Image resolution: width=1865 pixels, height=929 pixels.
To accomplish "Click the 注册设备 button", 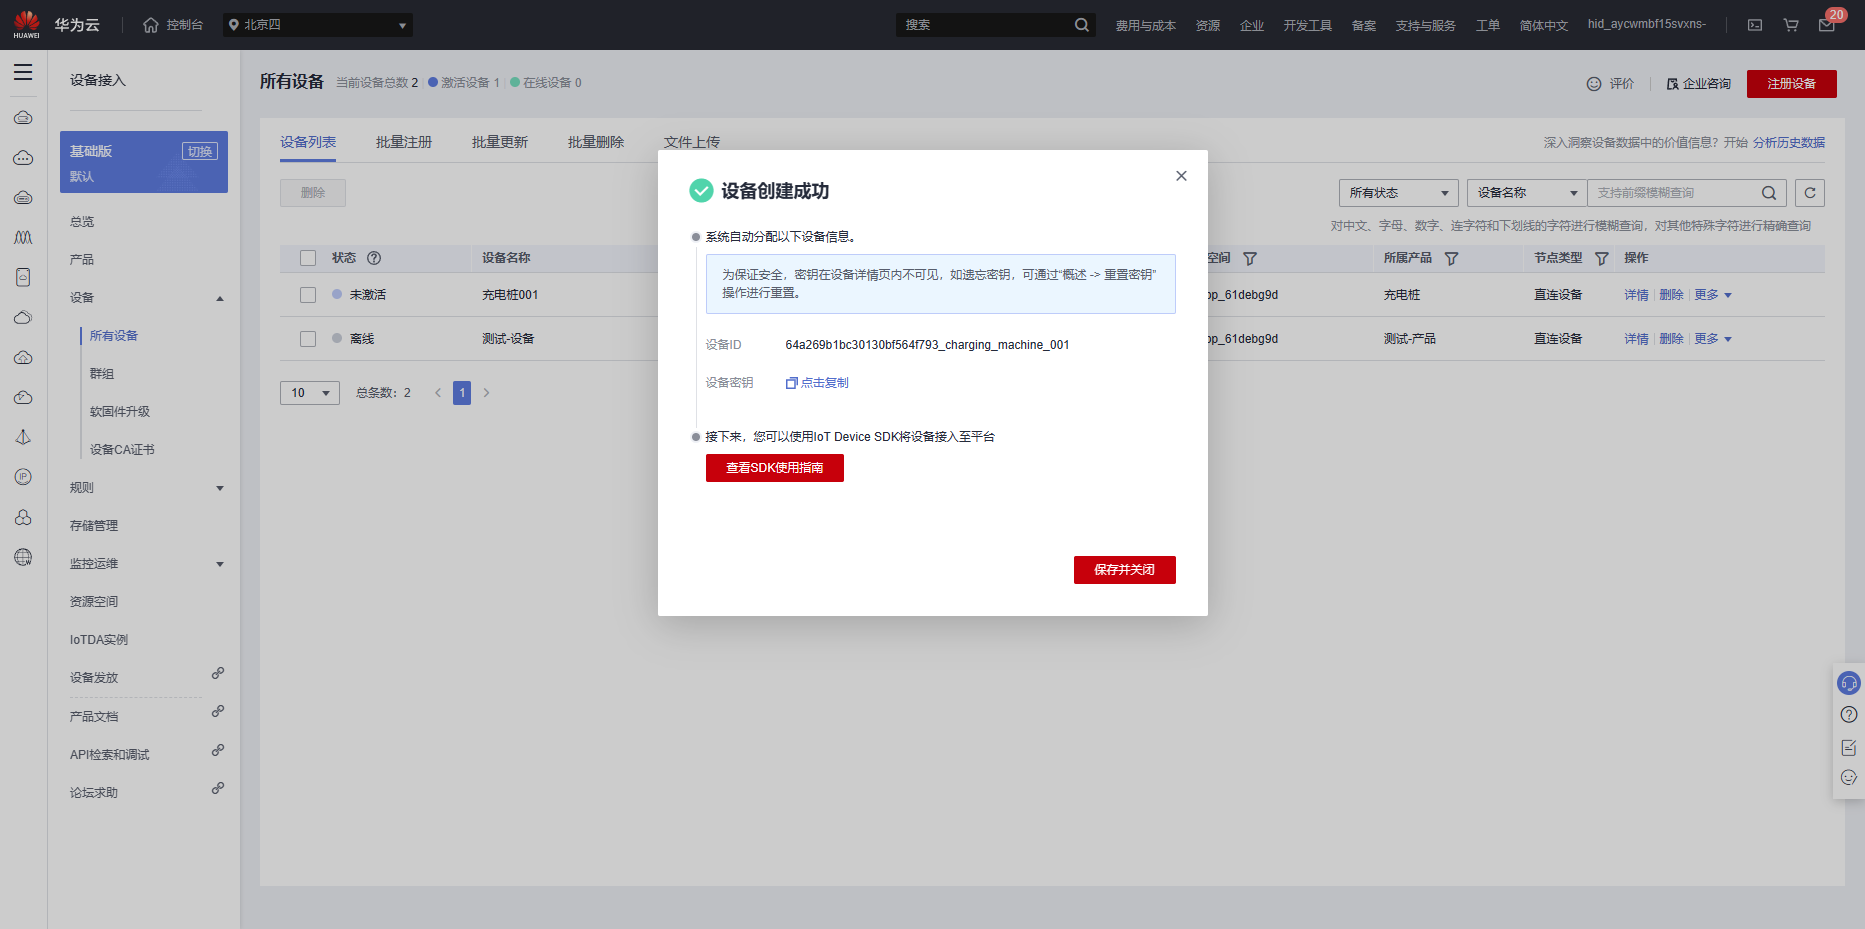I will [x=1792, y=84].
